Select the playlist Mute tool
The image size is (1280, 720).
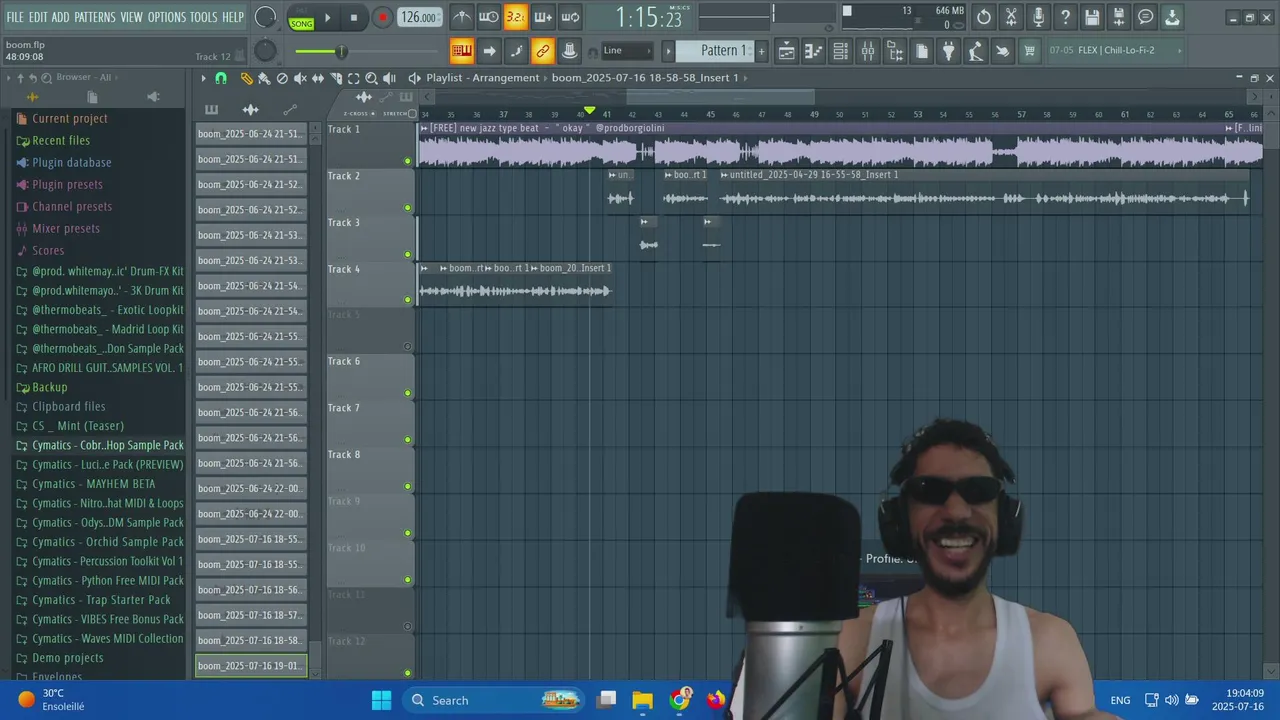click(x=300, y=78)
